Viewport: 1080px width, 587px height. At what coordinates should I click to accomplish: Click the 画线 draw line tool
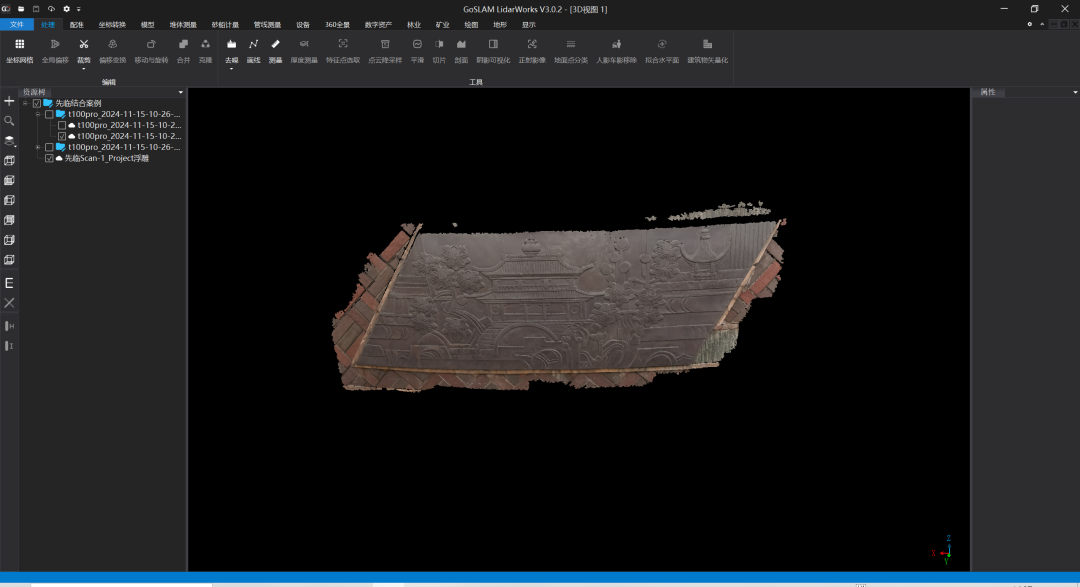[253, 45]
